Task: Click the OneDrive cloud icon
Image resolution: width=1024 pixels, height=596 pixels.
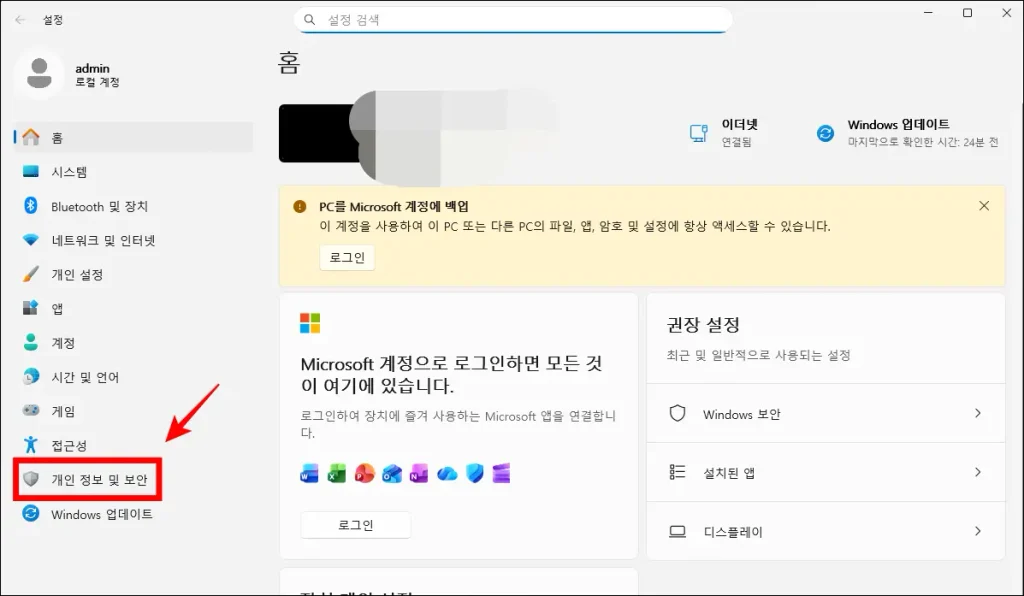Action: tap(447, 474)
